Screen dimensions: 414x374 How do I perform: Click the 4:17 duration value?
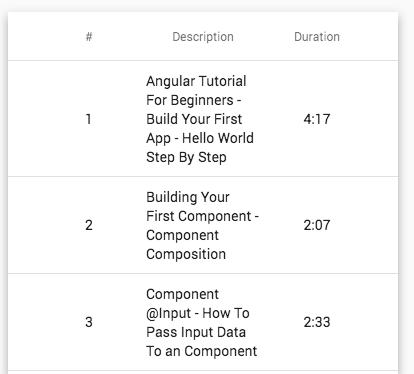317,119
